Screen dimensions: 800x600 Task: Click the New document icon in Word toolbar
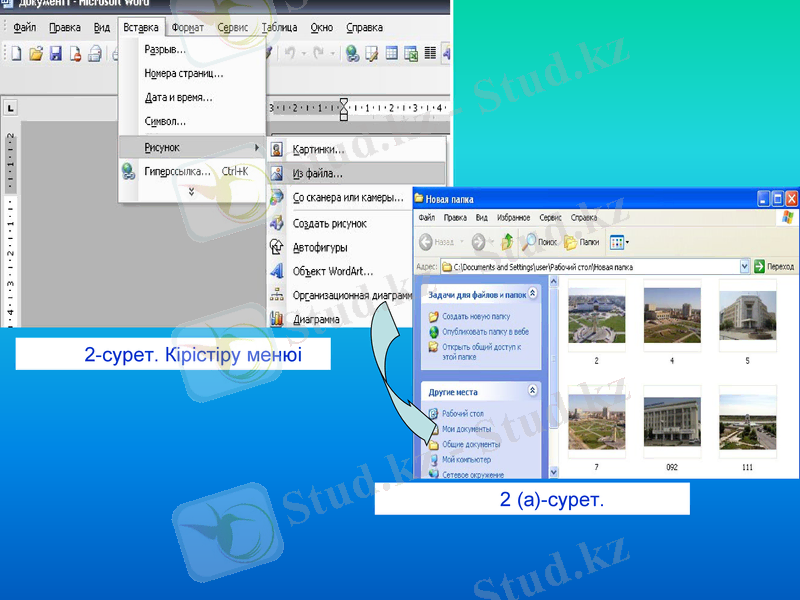tap(16, 54)
